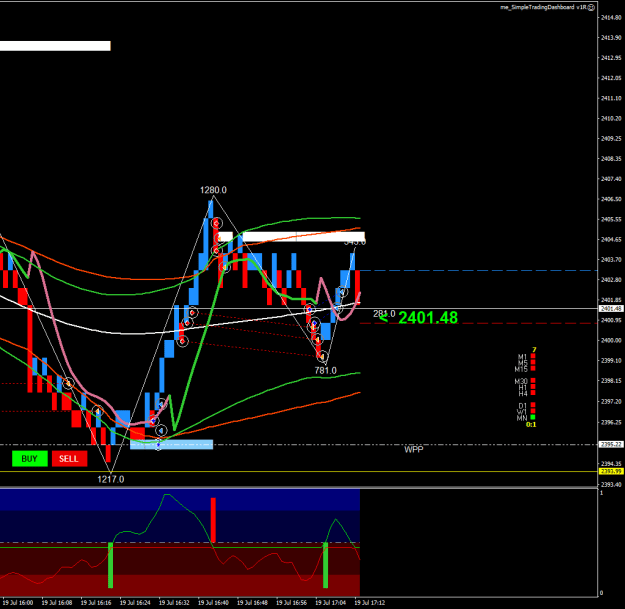
Task: Click the 2393.40 price scale value
Action: [x=611, y=484]
